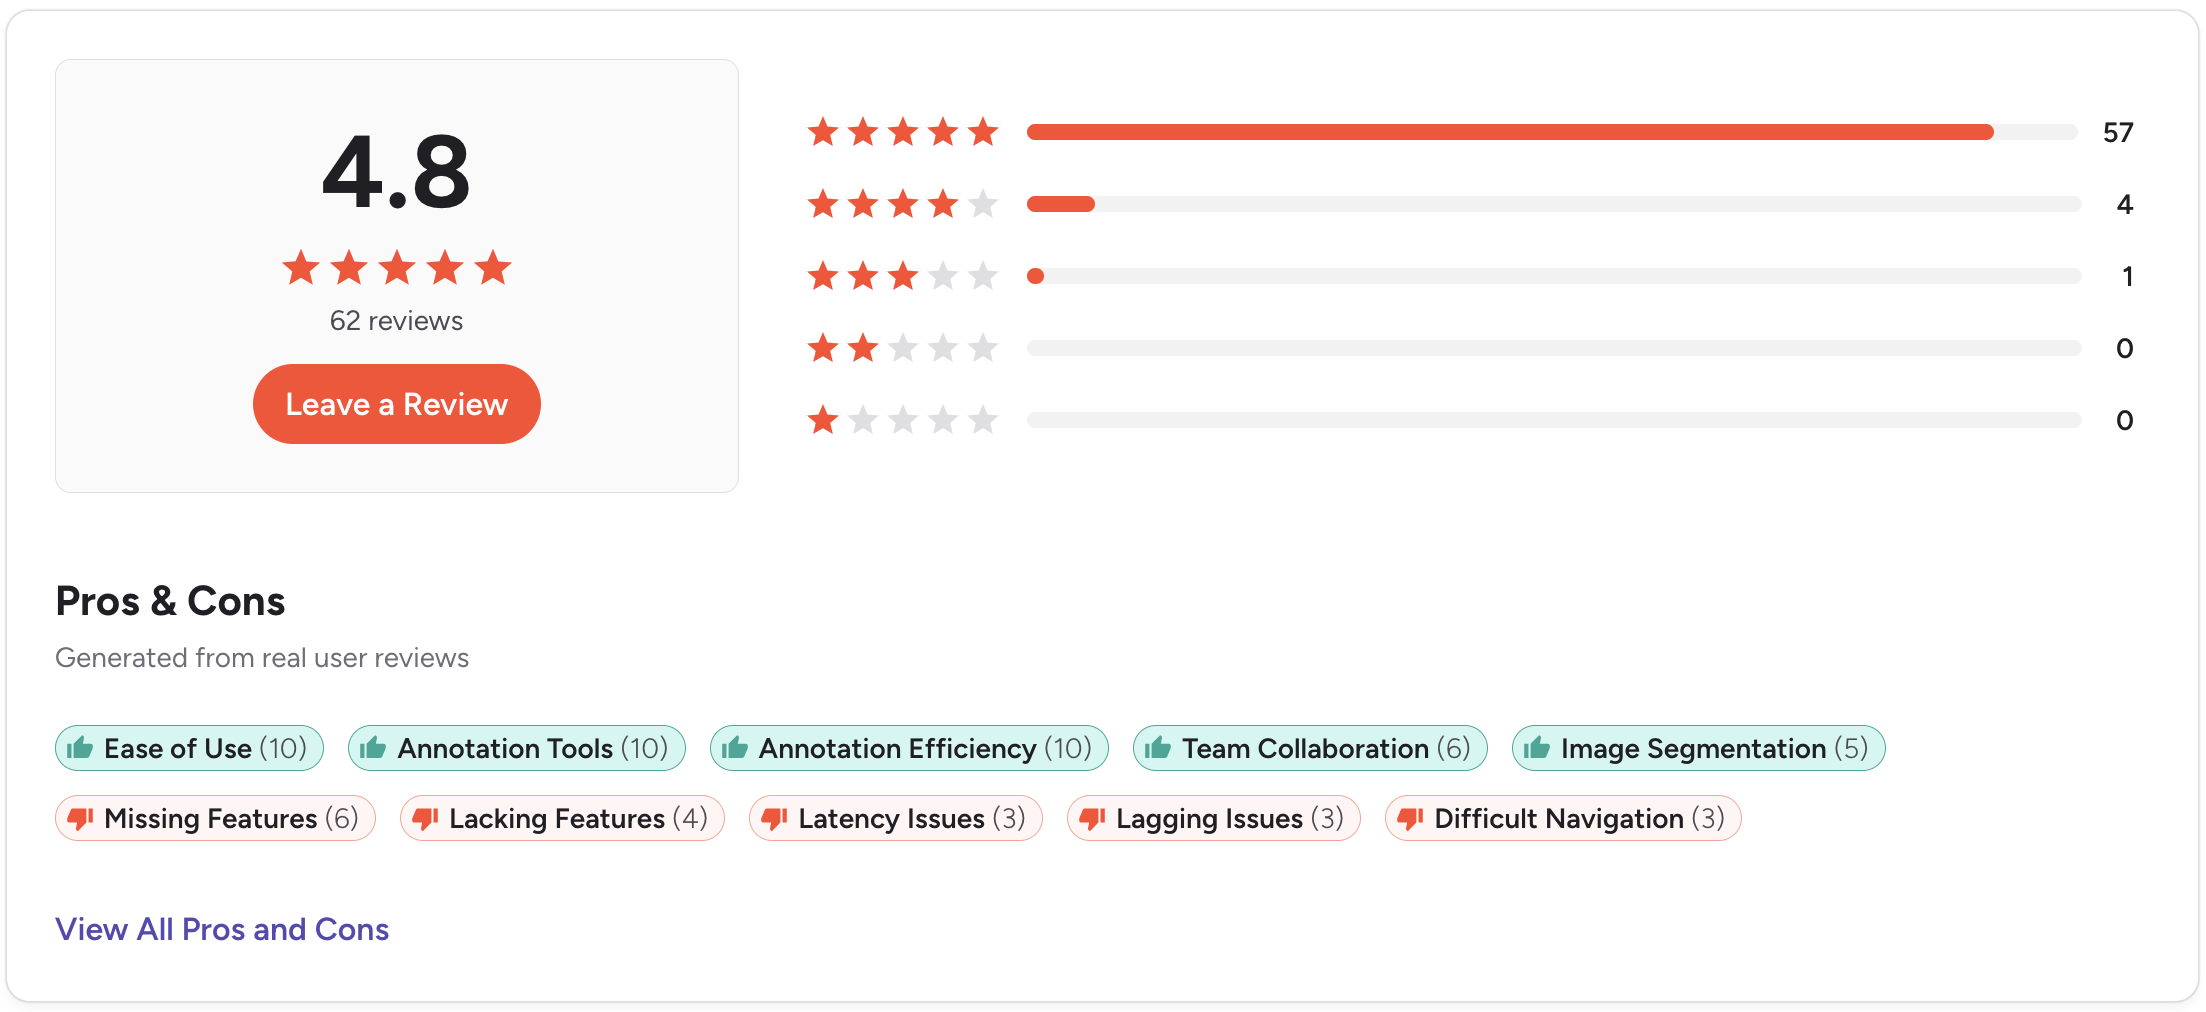Image resolution: width=2206 pixels, height=1012 pixels.
Task: Select the Lagging Issues (3) con tag
Action: [1213, 819]
